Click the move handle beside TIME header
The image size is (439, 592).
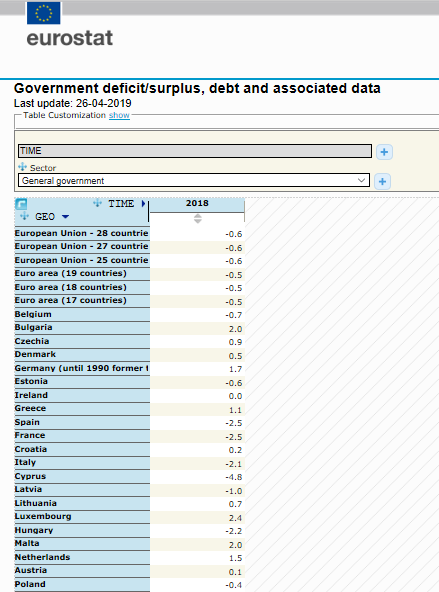click(x=97, y=203)
